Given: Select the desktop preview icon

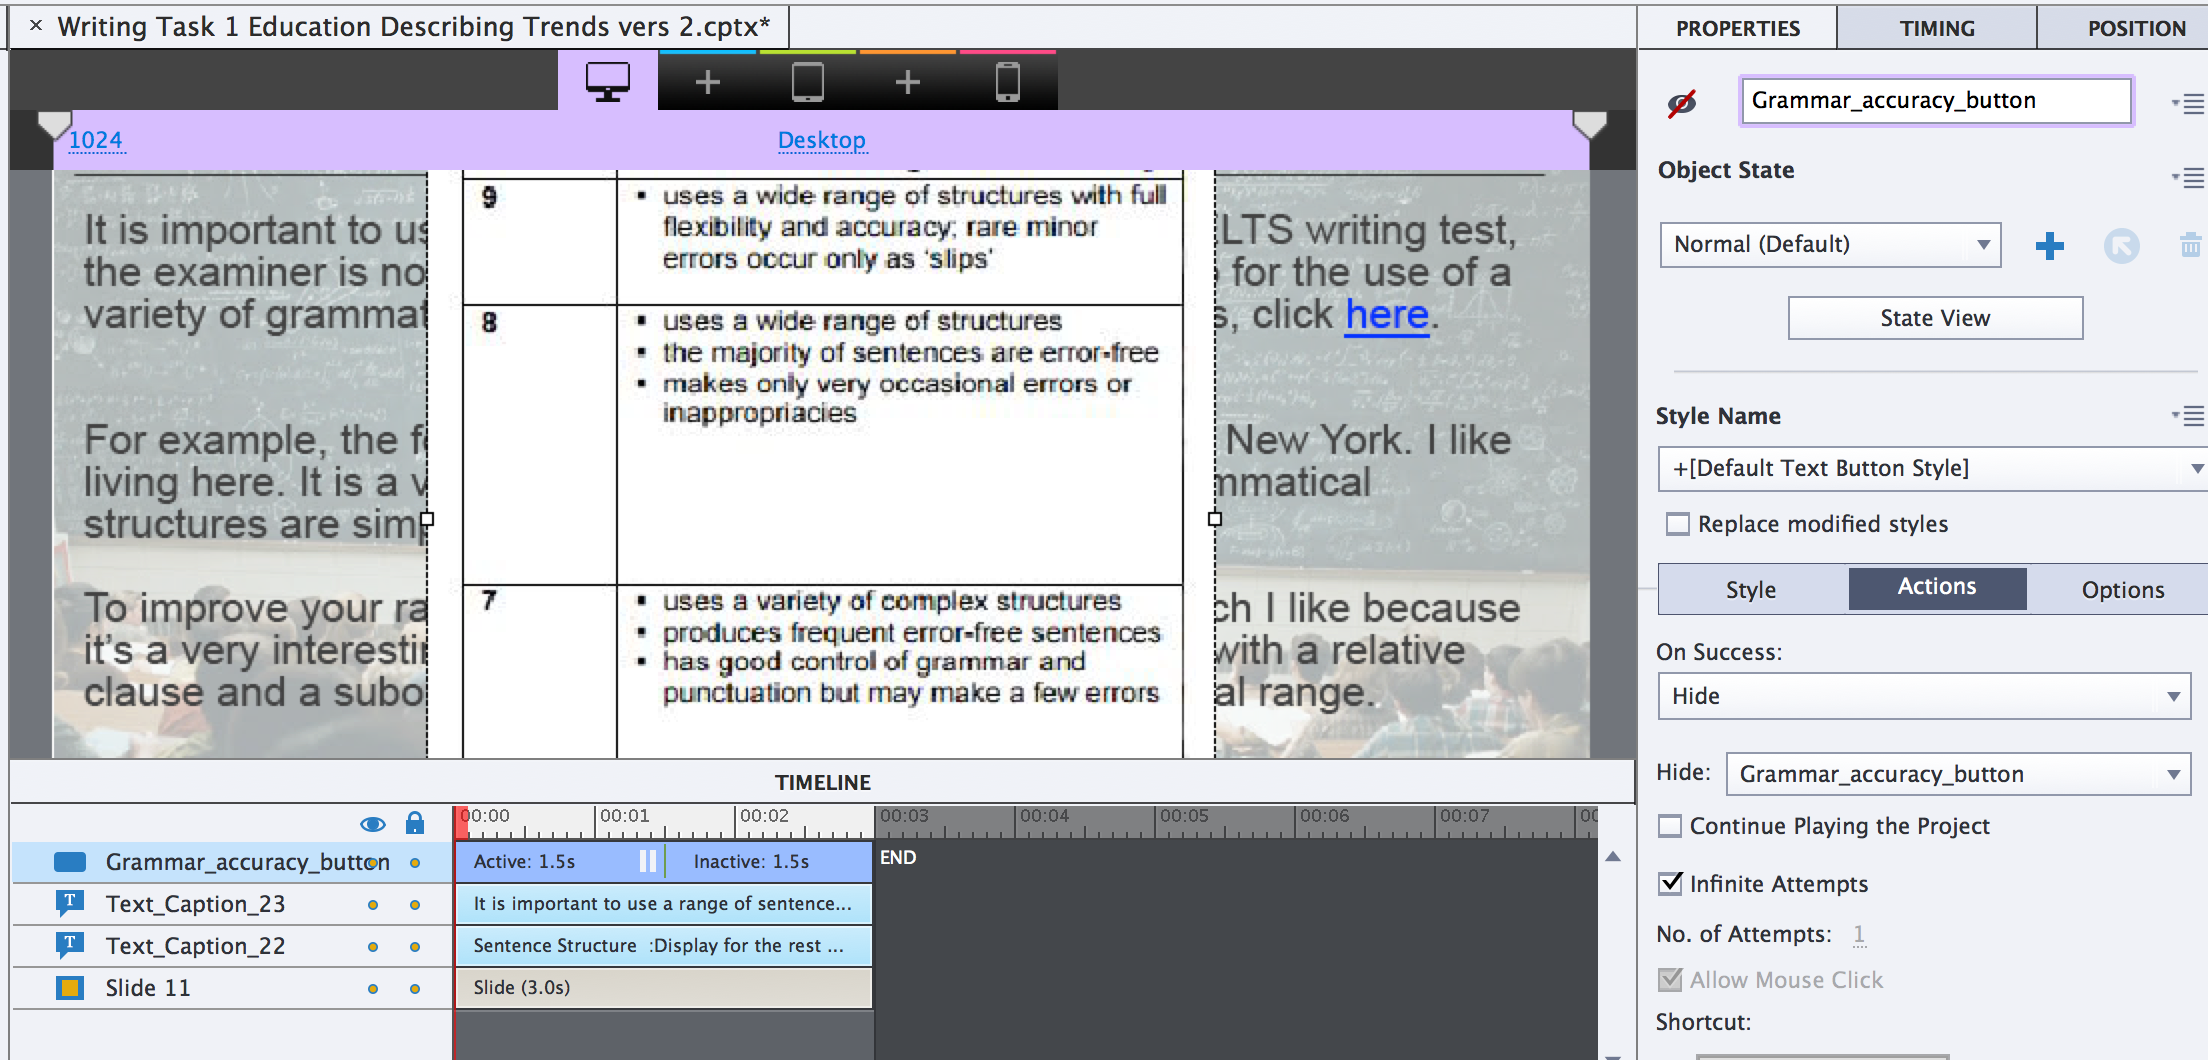Looking at the screenshot, I should tap(606, 80).
